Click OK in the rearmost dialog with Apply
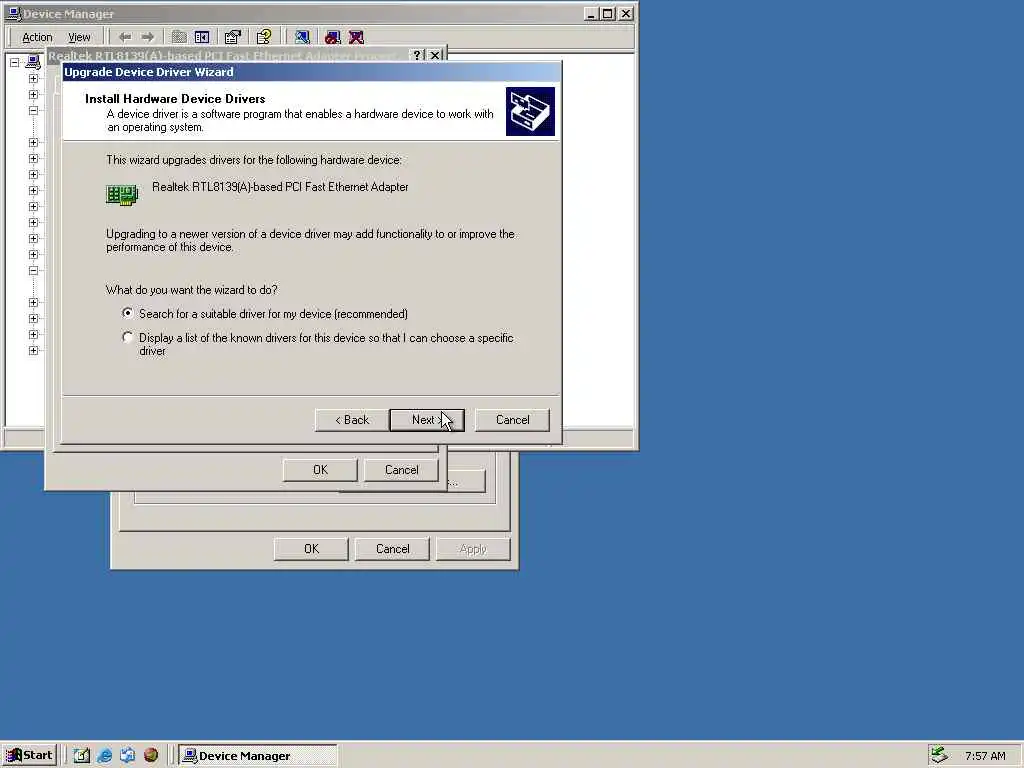The width and height of the screenshot is (1024, 768). [x=312, y=549]
